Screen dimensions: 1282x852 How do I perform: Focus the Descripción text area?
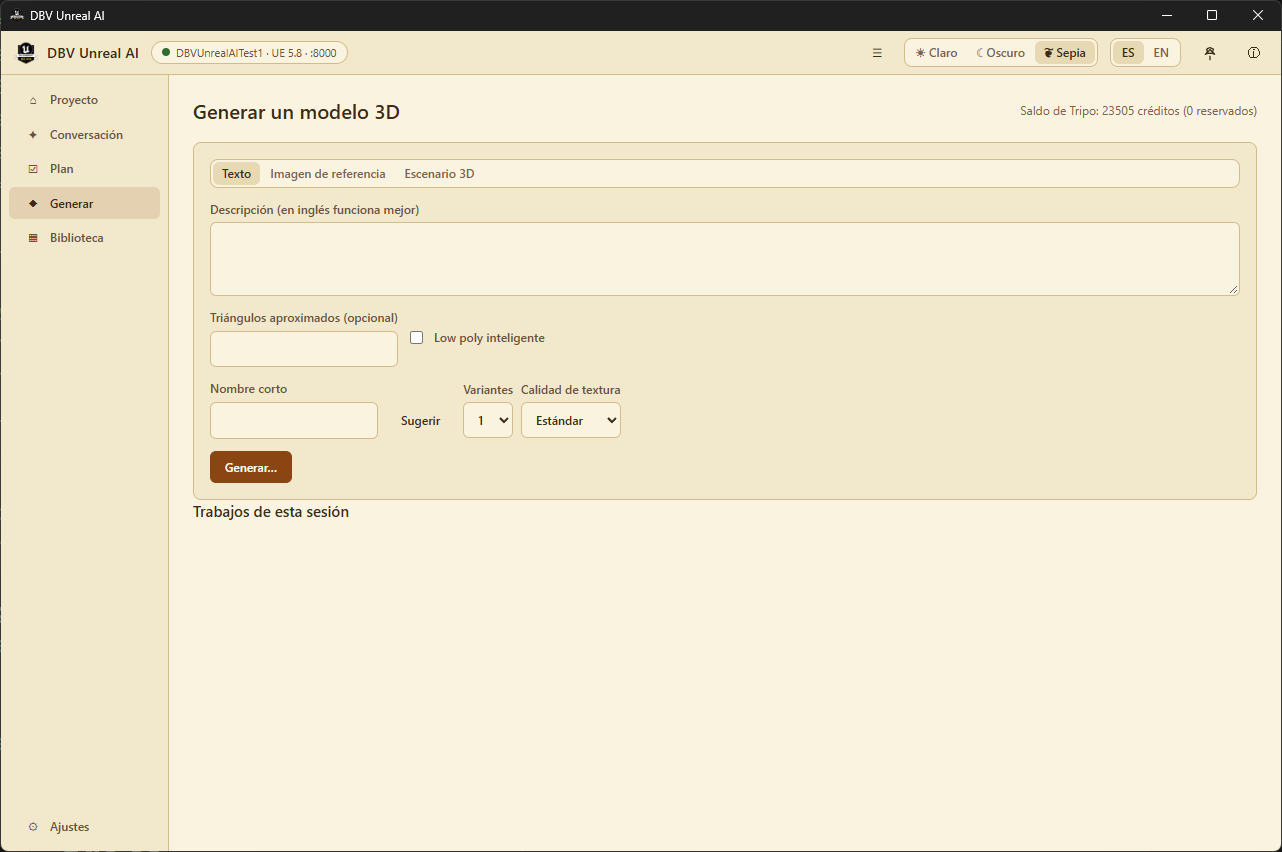pos(724,259)
